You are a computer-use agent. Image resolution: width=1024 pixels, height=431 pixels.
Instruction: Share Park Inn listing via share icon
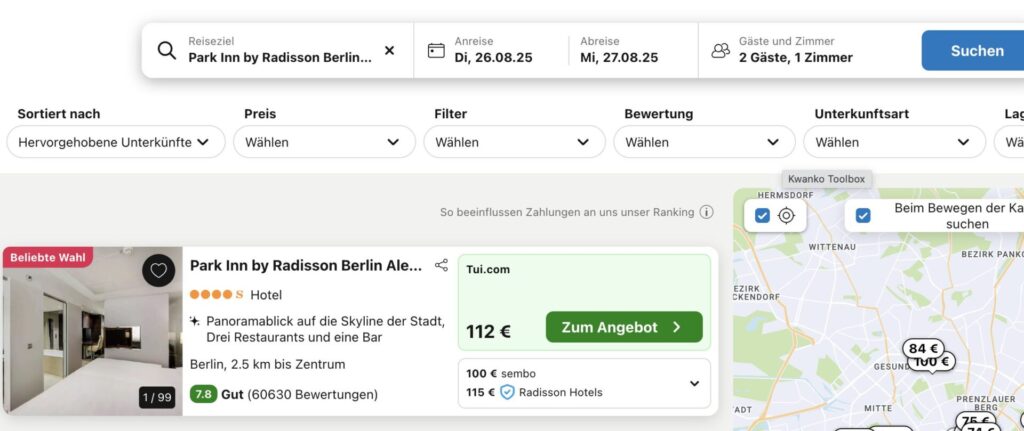click(441, 265)
